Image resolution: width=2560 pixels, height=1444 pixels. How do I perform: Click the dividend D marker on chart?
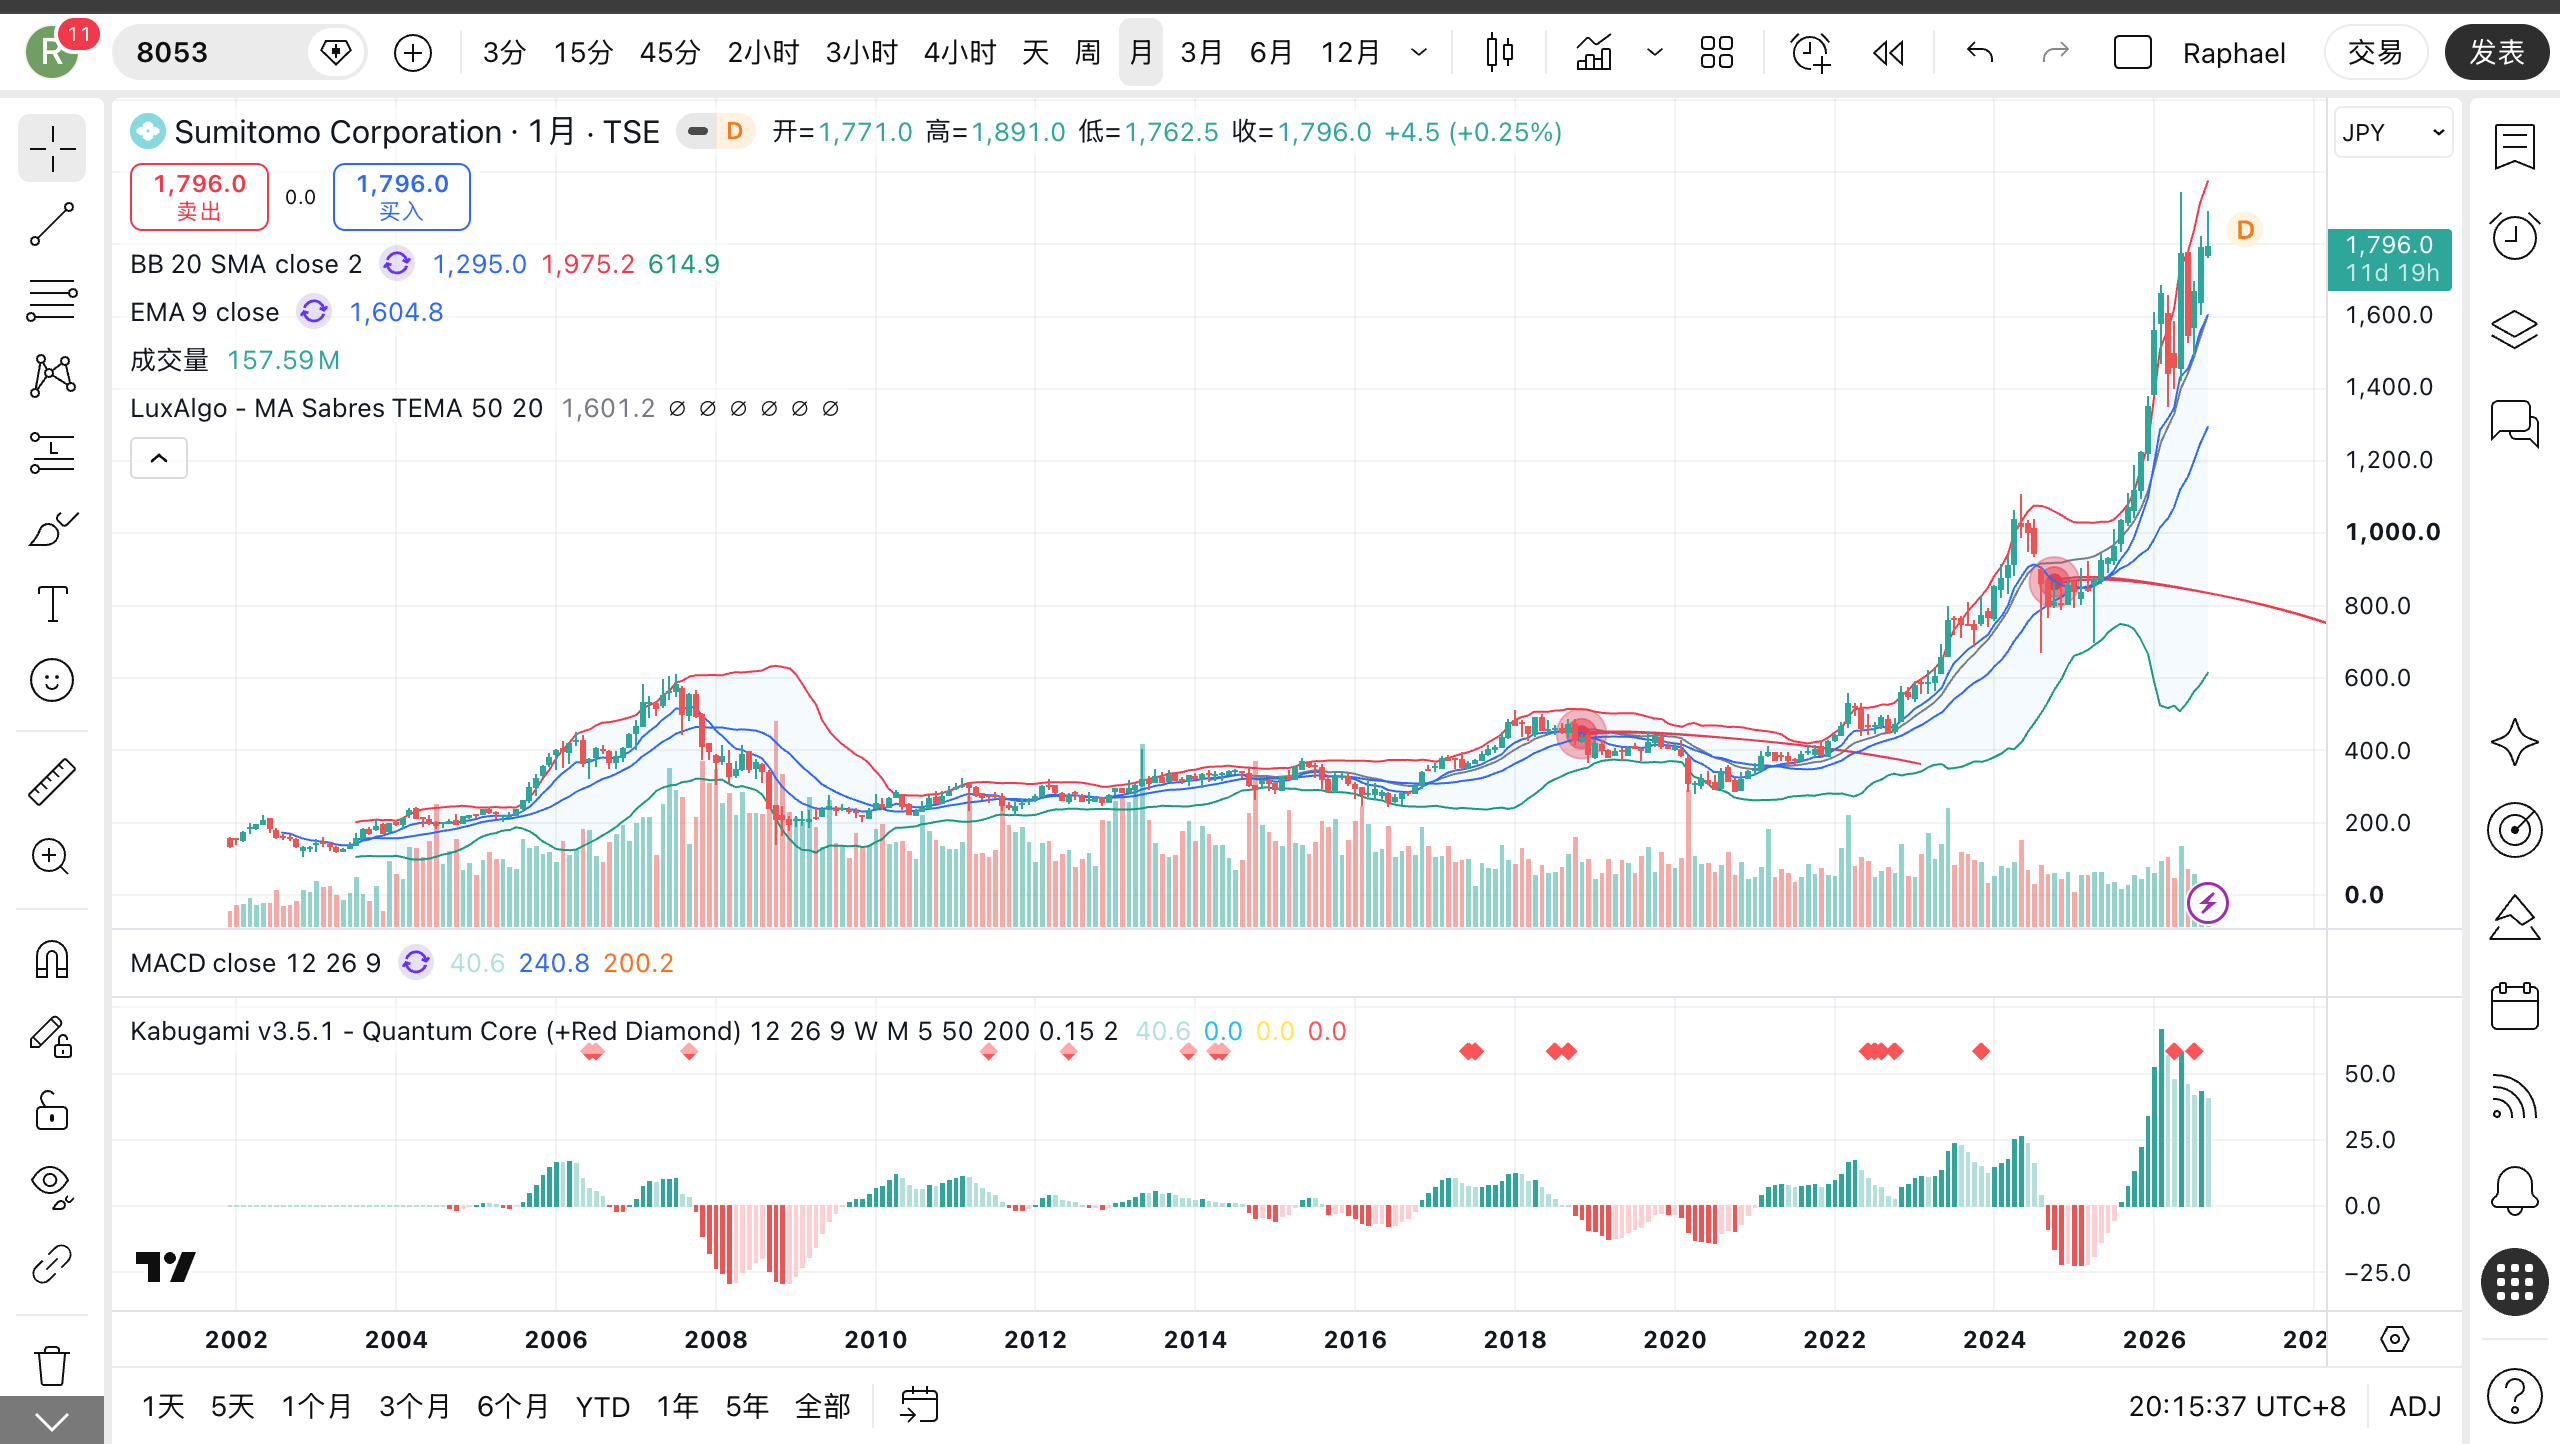[x=2245, y=230]
